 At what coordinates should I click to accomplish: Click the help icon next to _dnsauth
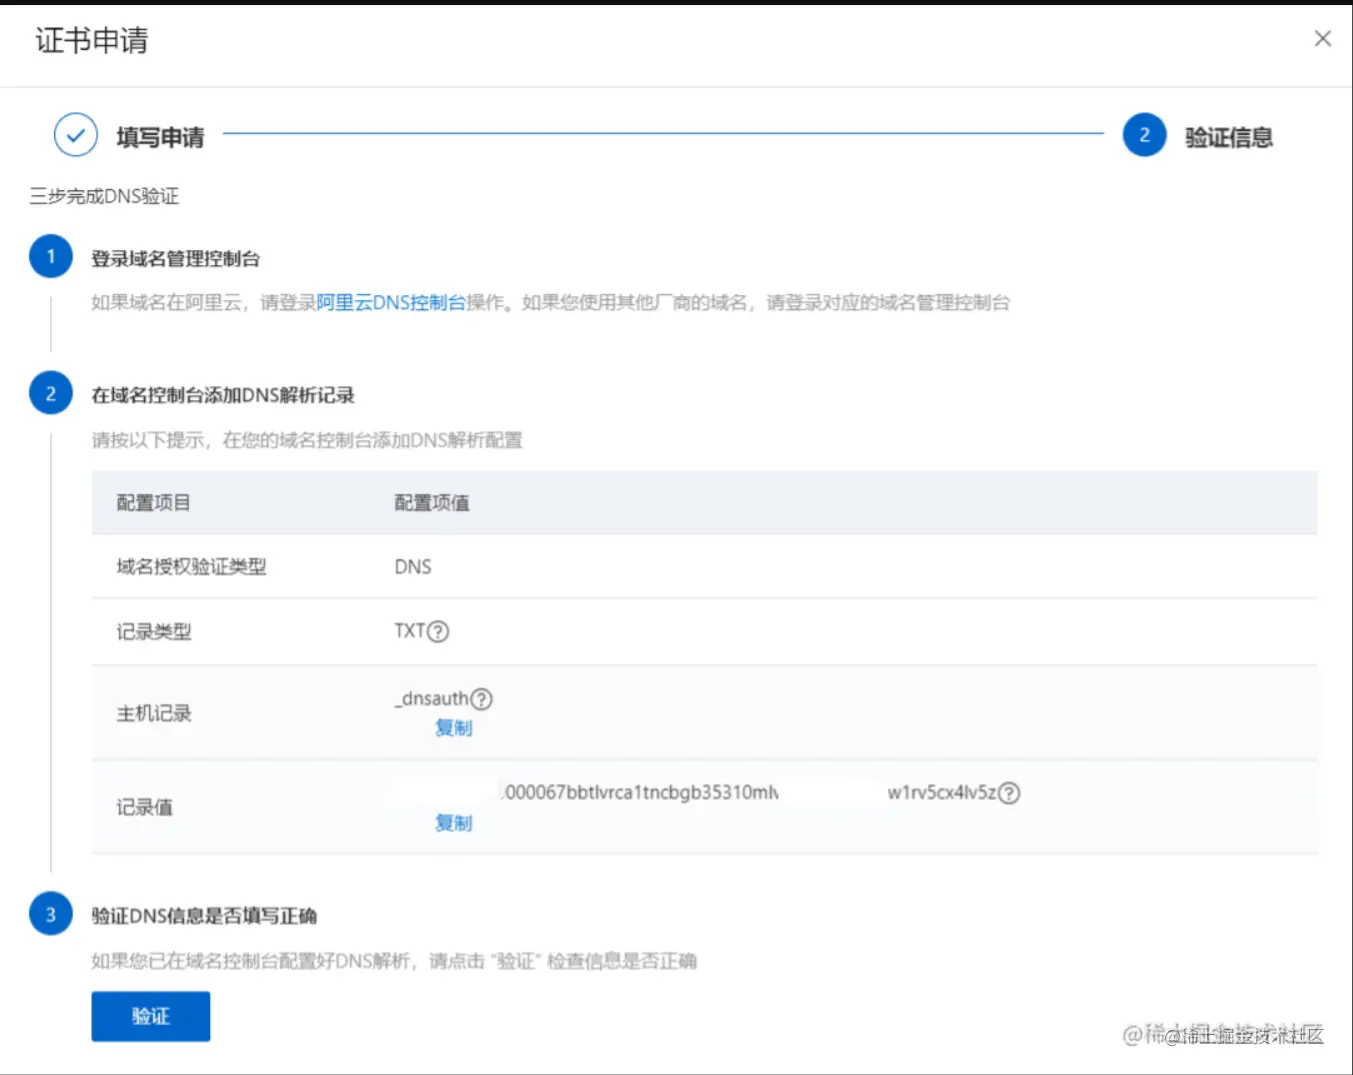pyautogui.click(x=481, y=699)
